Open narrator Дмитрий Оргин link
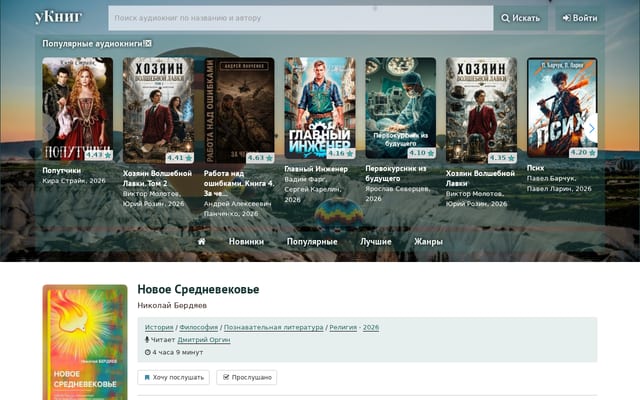 [x=204, y=340]
